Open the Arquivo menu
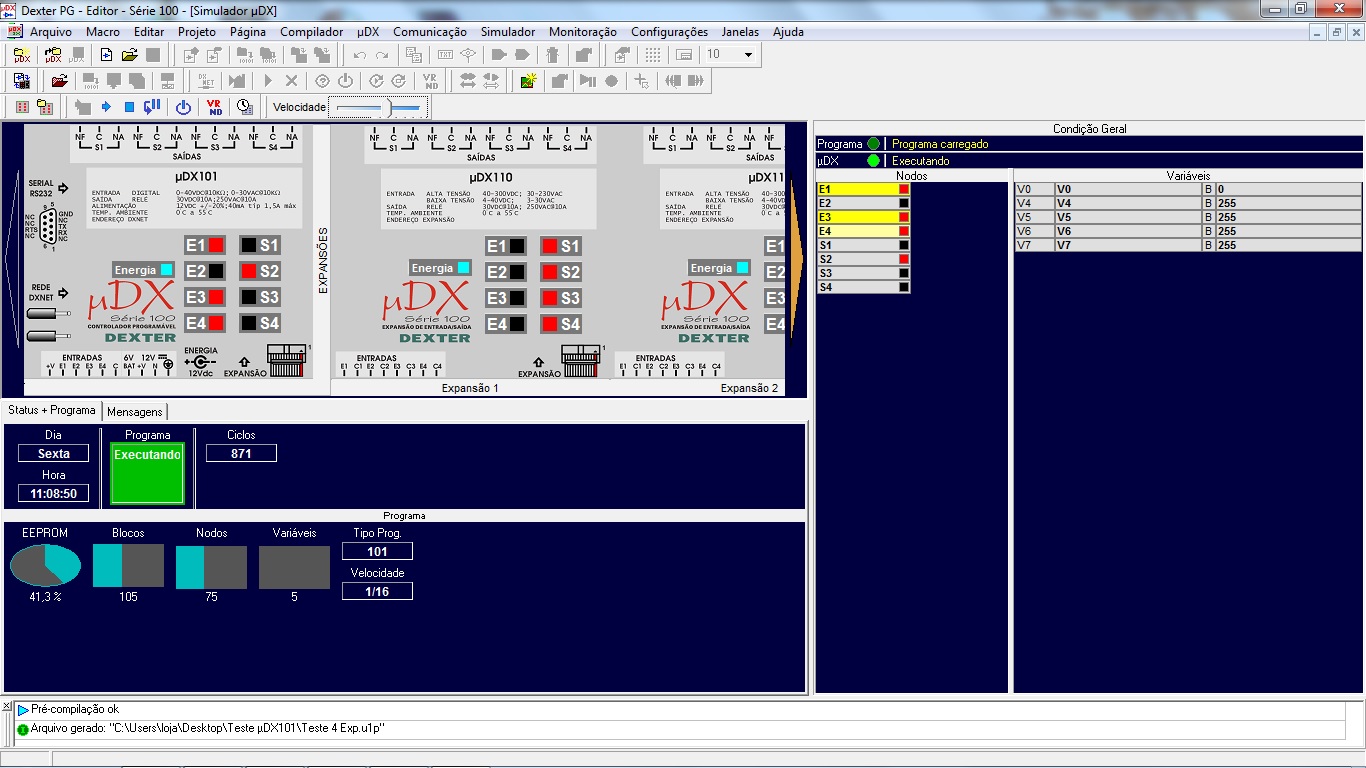 pyautogui.click(x=51, y=32)
